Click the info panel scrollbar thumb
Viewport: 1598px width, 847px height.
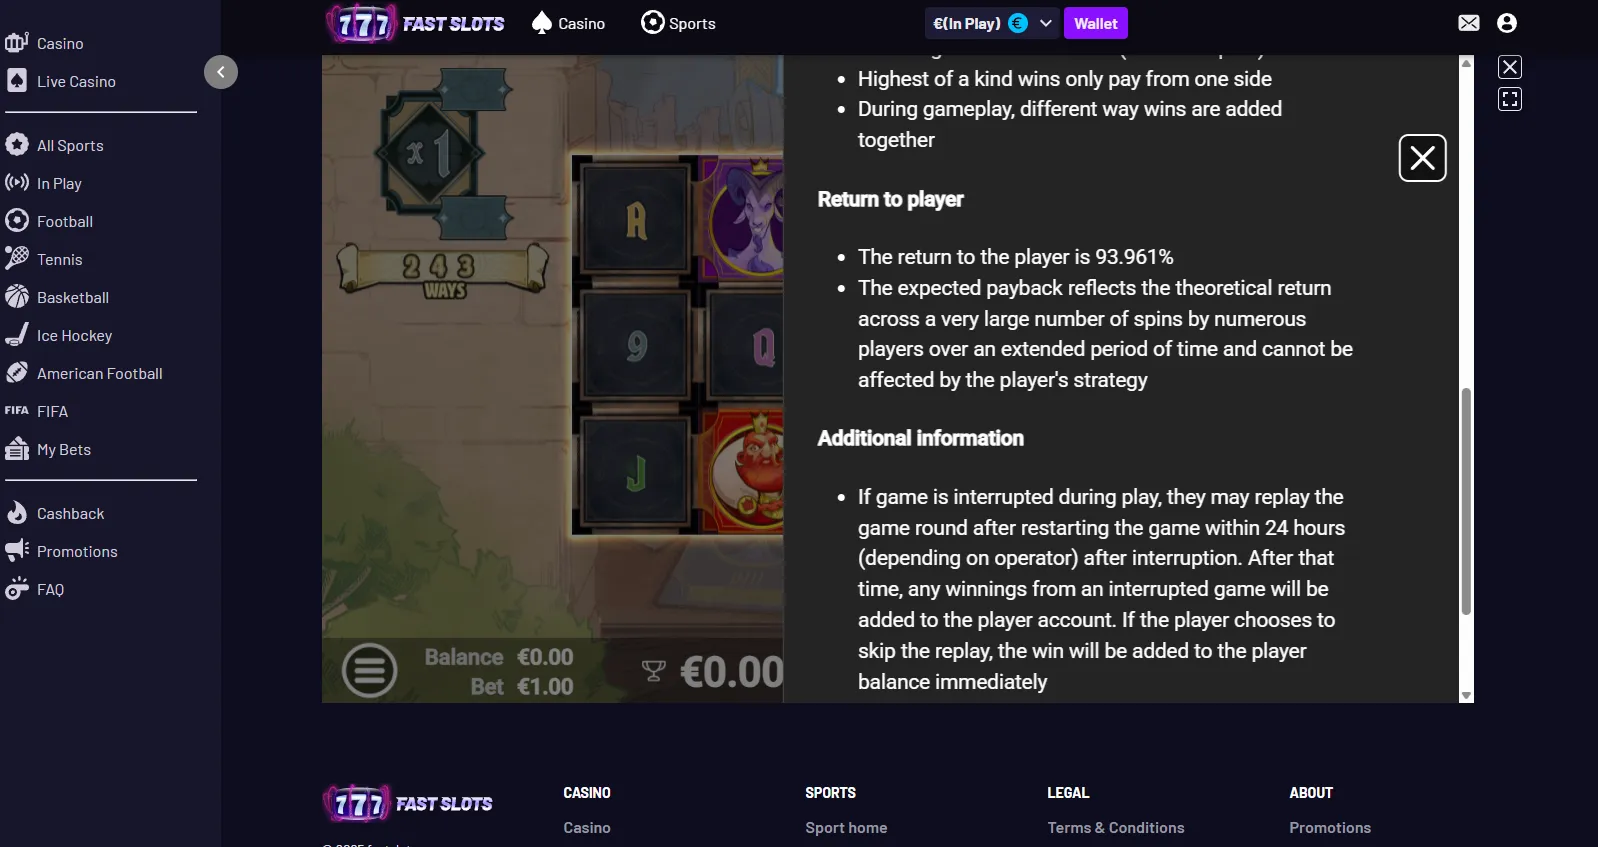pos(1466,501)
